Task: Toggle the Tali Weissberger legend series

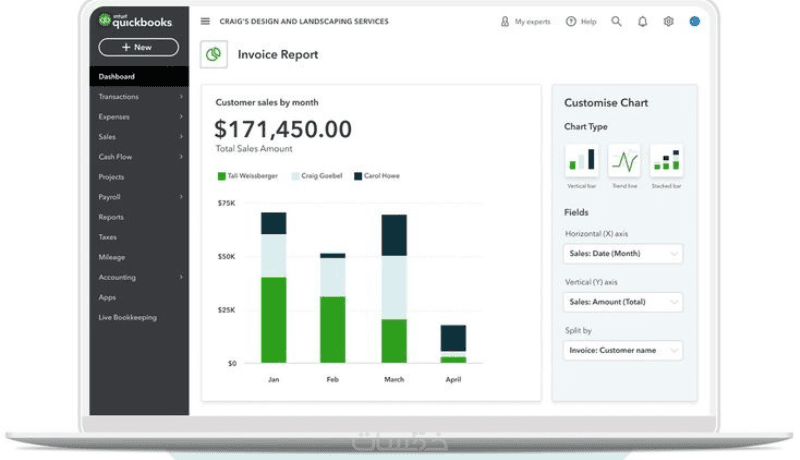Action: pyautogui.click(x=248, y=176)
